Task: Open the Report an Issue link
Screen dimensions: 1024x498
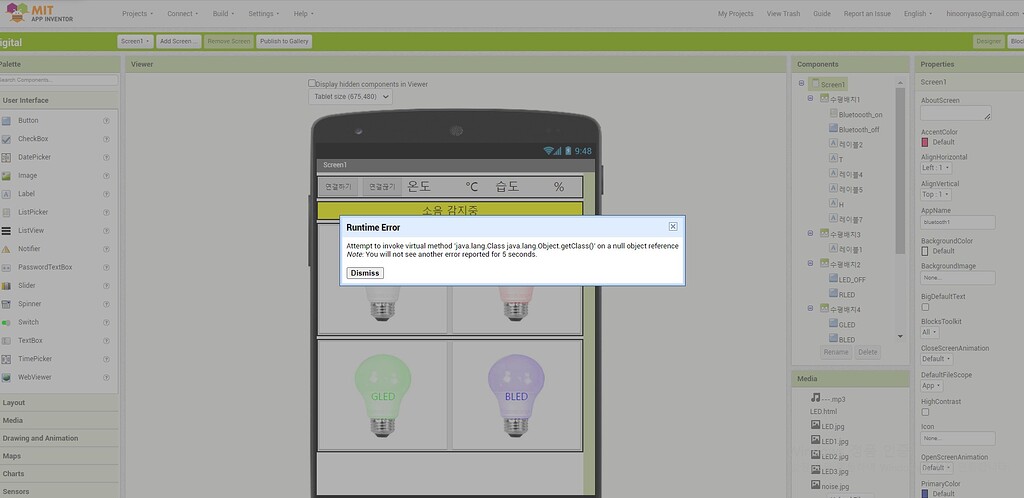Action: click(867, 14)
